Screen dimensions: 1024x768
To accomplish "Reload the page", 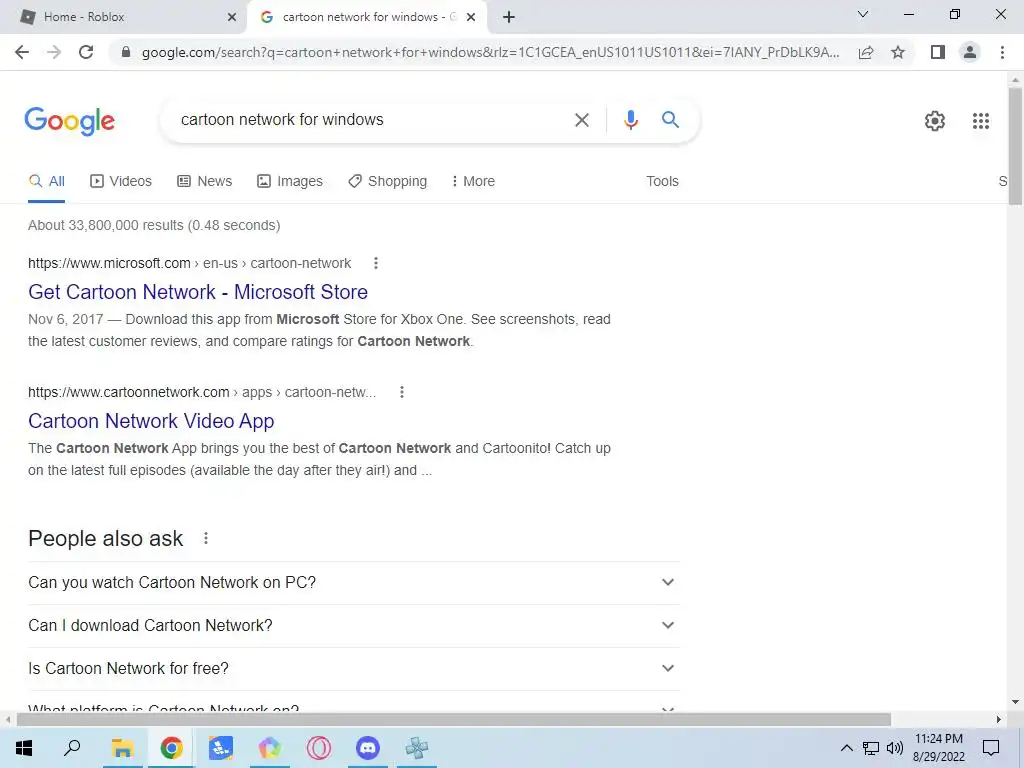I will [86, 52].
